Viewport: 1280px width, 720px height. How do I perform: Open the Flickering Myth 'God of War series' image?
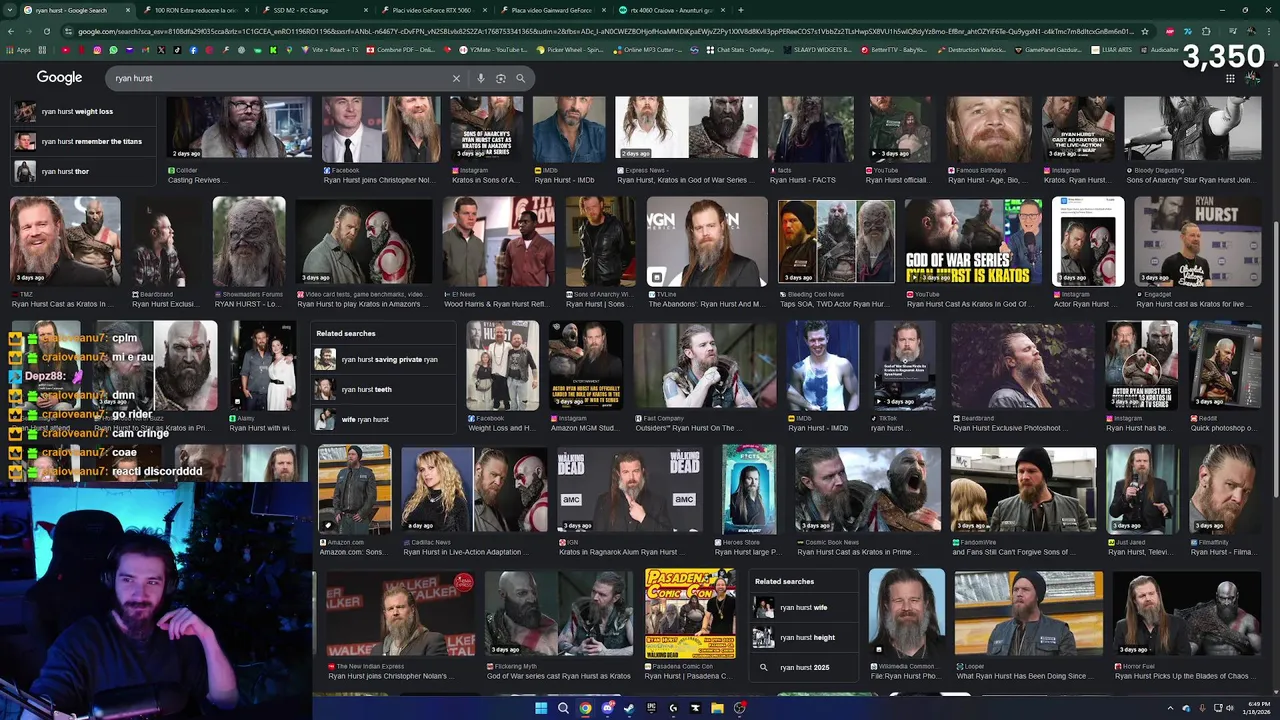pos(559,613)
